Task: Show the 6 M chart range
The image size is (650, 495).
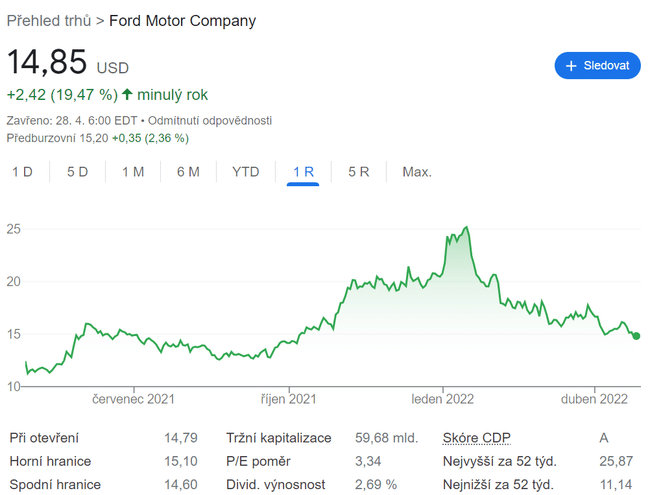Action: coord(188,172)
